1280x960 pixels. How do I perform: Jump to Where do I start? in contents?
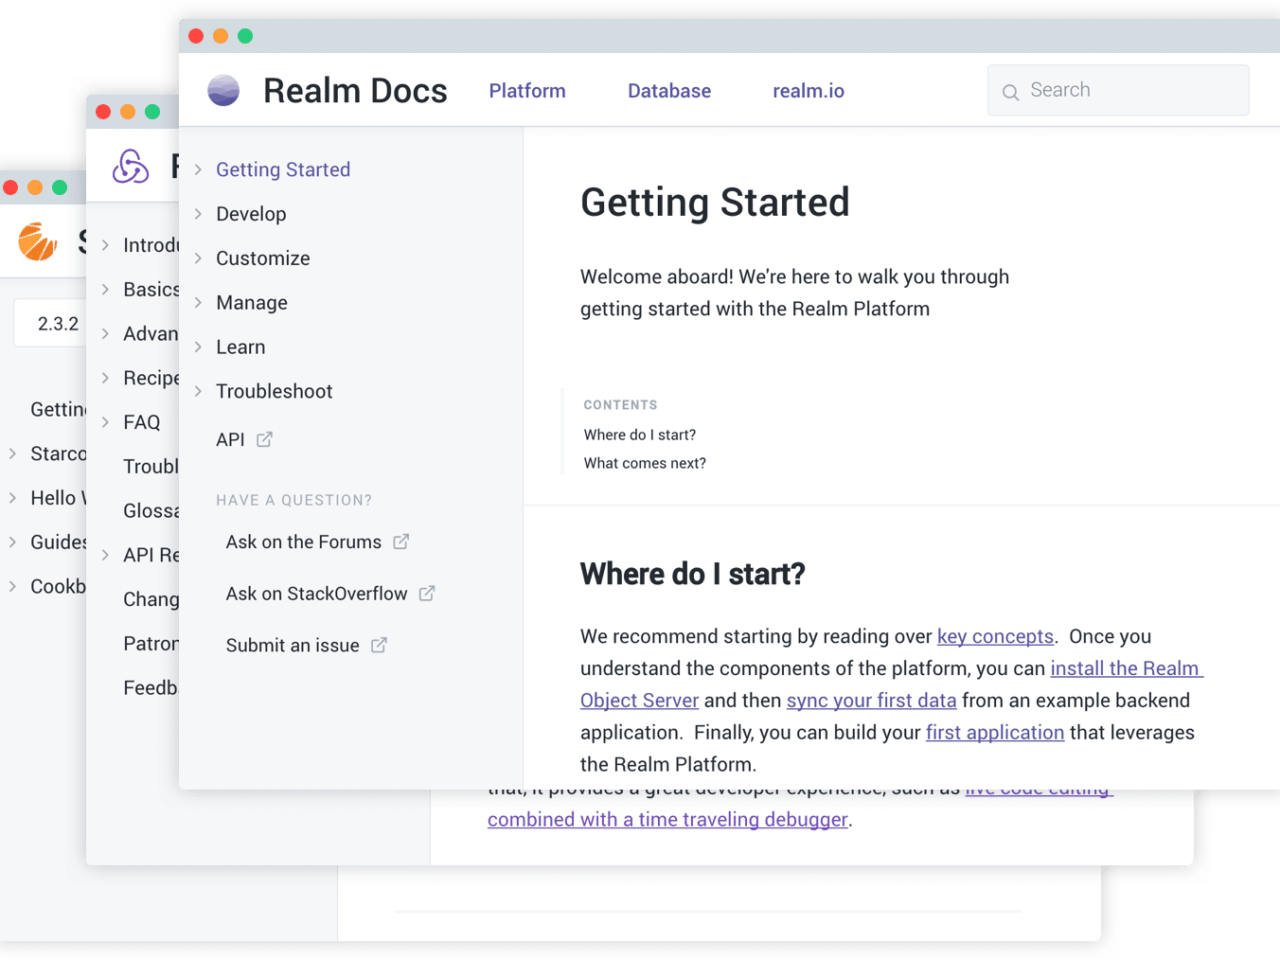coord(640,435)
